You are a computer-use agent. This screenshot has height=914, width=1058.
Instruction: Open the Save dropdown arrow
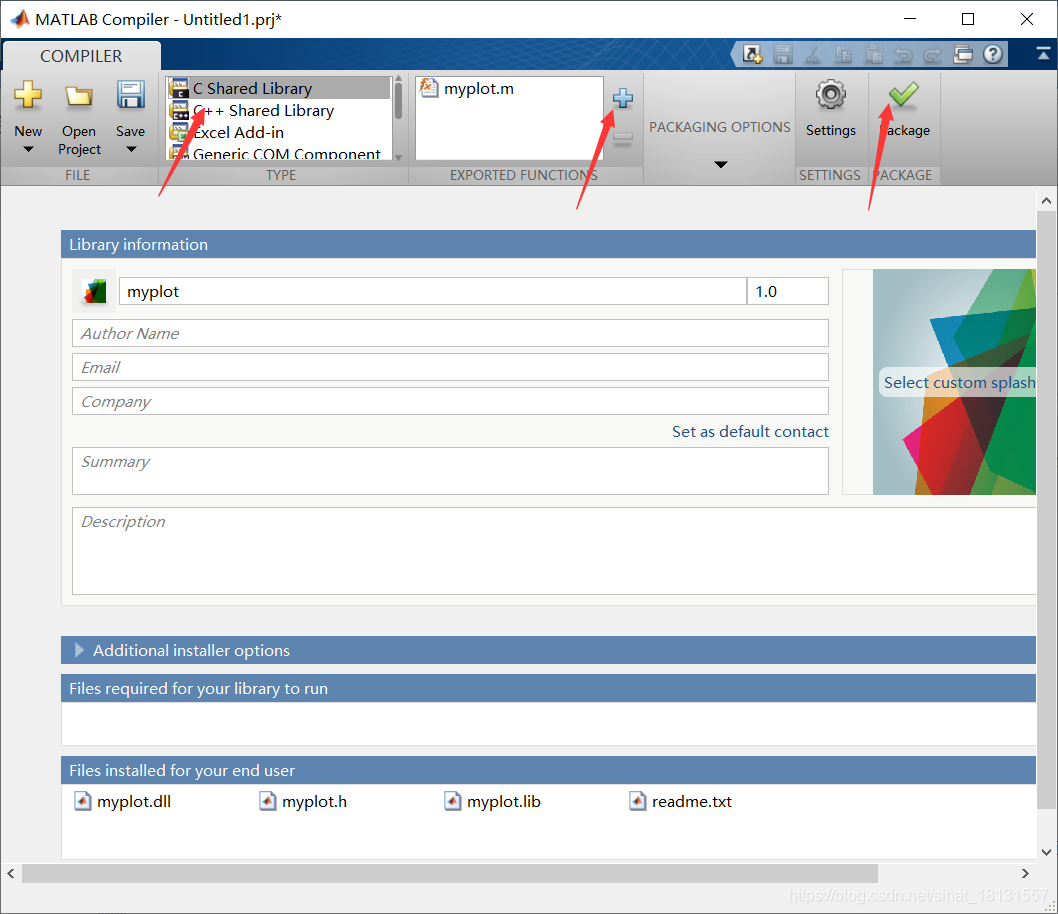tap(131, 149)
